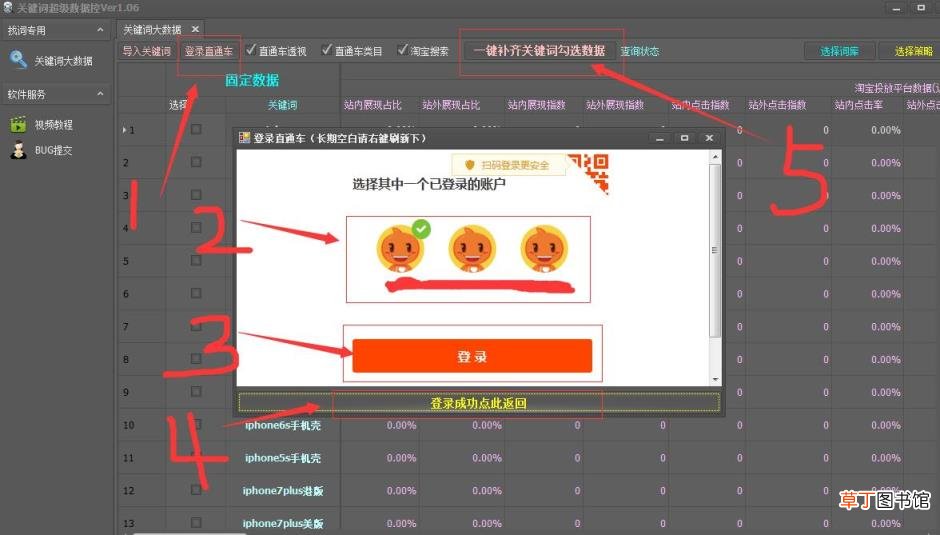Sort by 站外点击指数 column header
The width and height of the screenshot is (940, 535).
(x=777, y=105)
